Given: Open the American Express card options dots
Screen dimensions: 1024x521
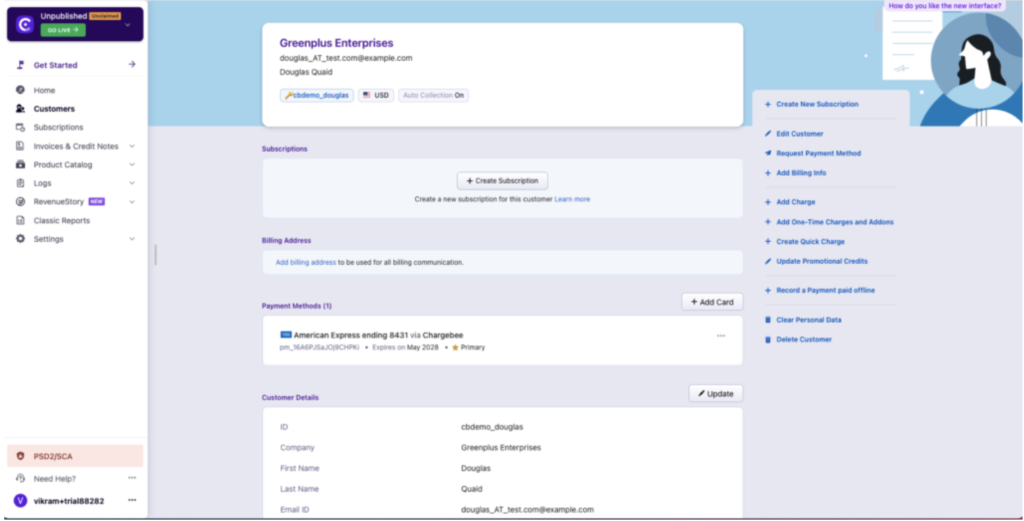Looking at the screenshot, I should [721, 336].
